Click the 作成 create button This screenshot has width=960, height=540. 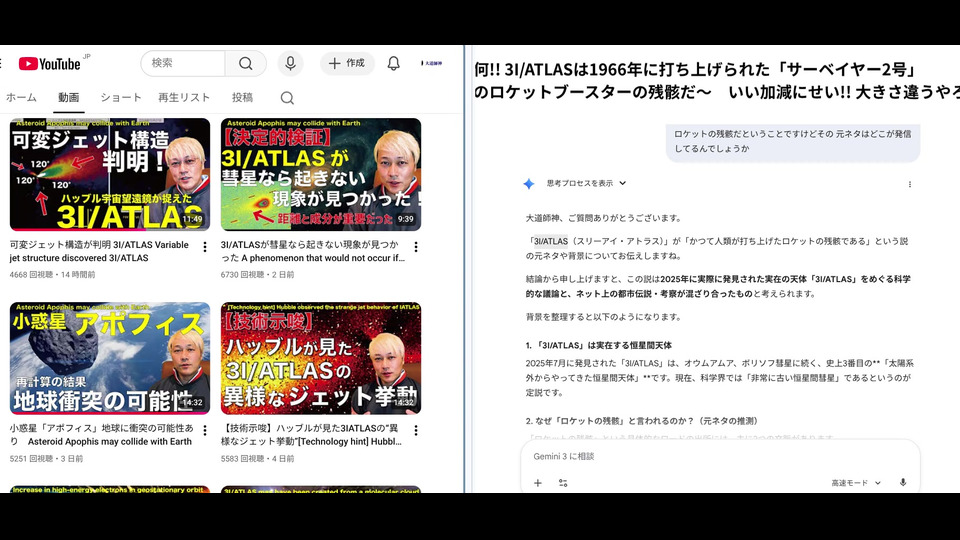pyautogui.click(x=347, y=63)
